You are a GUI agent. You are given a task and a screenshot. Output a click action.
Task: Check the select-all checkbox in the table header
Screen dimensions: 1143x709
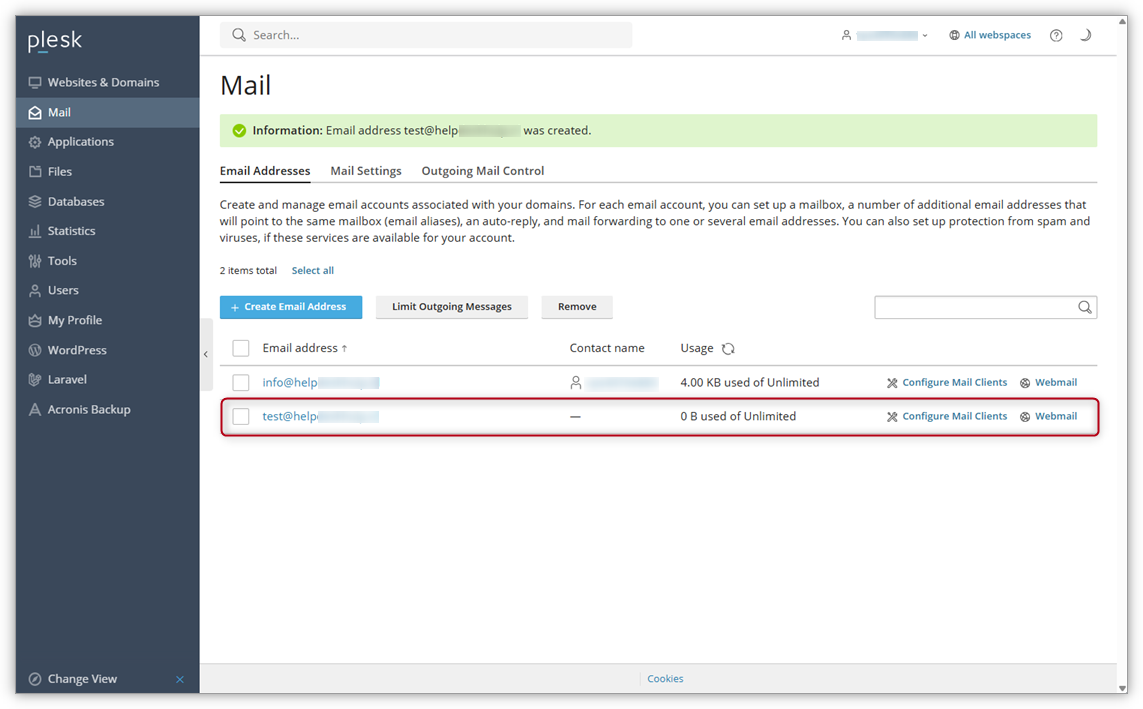tap(240, 347)
